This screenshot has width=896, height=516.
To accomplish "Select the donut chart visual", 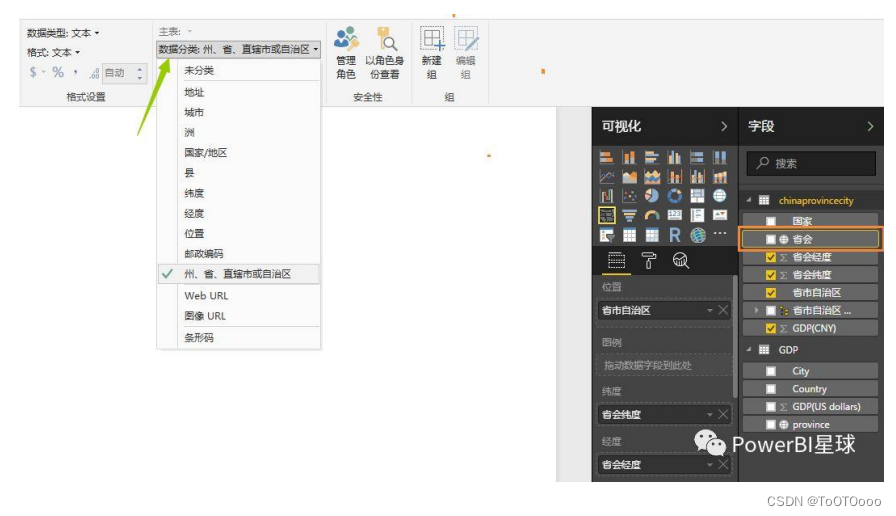I will (x=674, y=196).
